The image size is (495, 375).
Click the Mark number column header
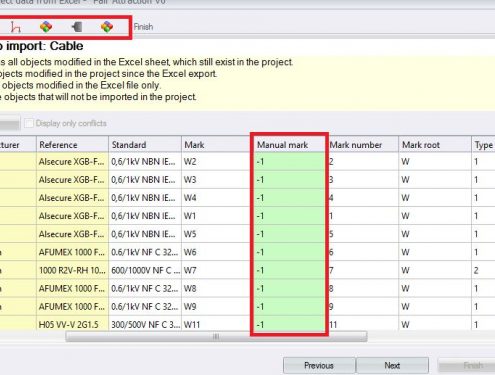tap(363, 145)
